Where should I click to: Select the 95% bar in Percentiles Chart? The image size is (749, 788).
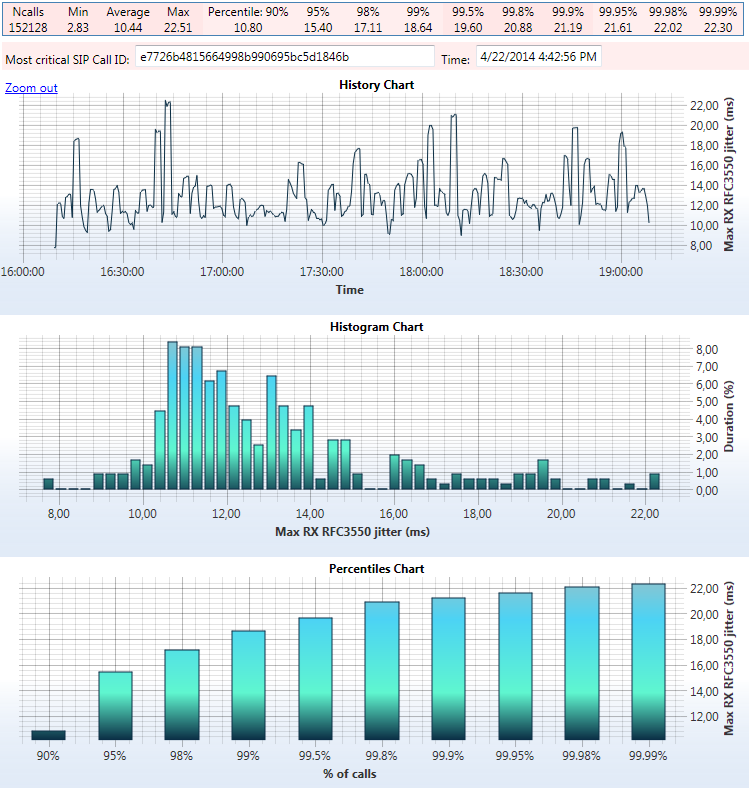pyautogui.click(x=115, y=705)
